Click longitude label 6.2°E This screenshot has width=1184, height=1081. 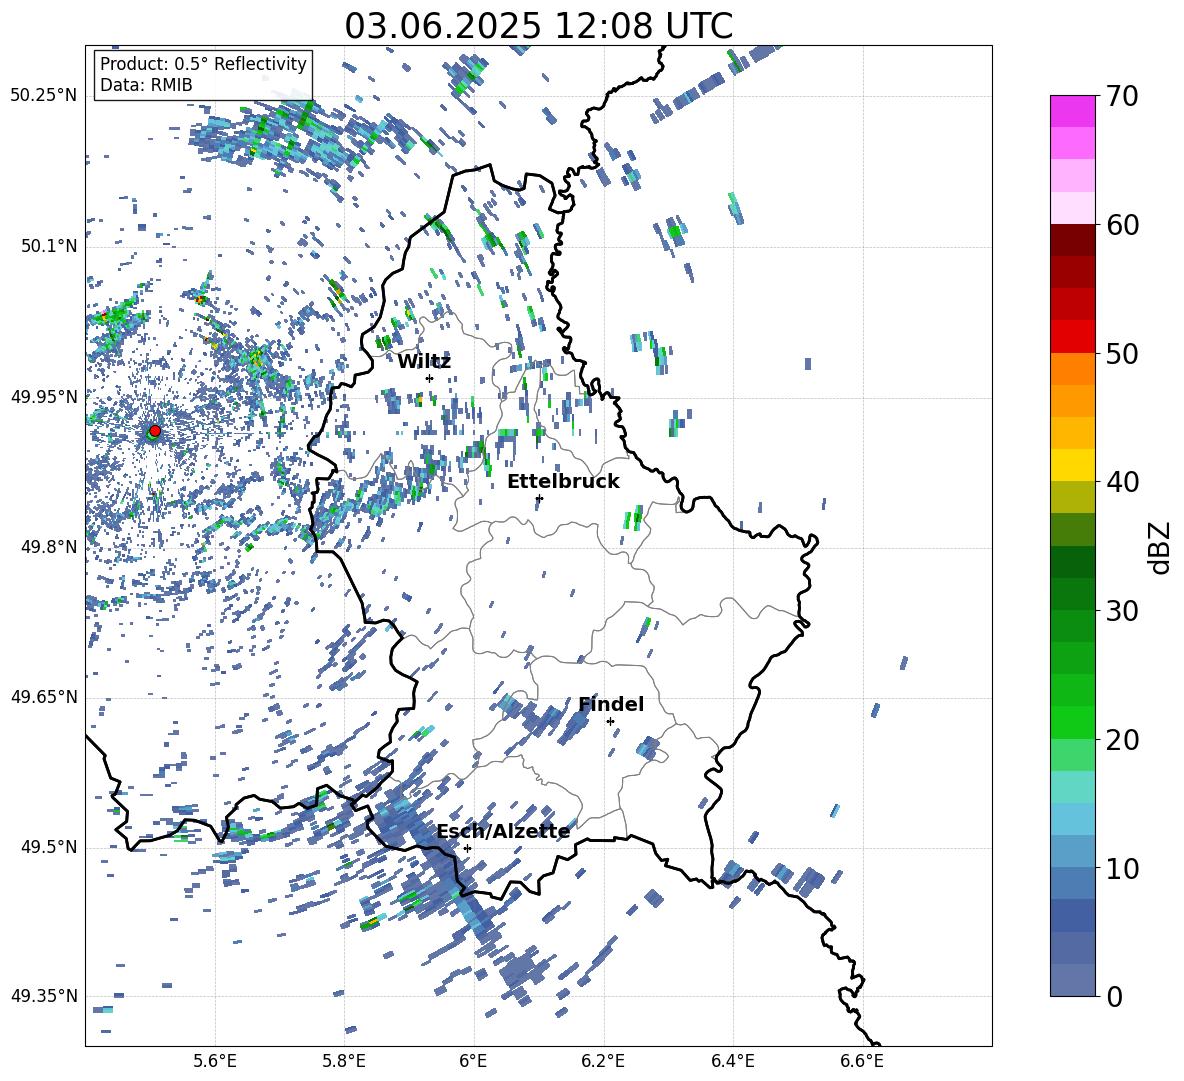(x=603, y=1061)
